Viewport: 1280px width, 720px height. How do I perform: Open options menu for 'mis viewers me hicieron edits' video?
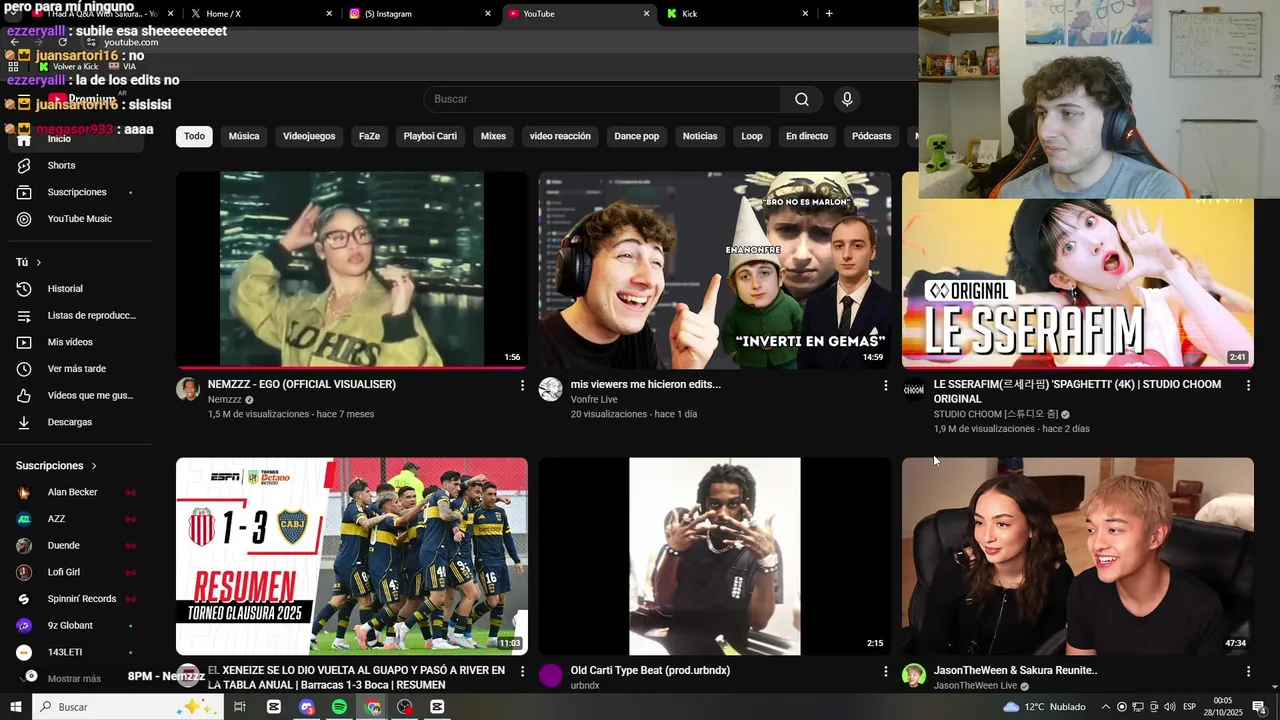[x=885, y=385]
